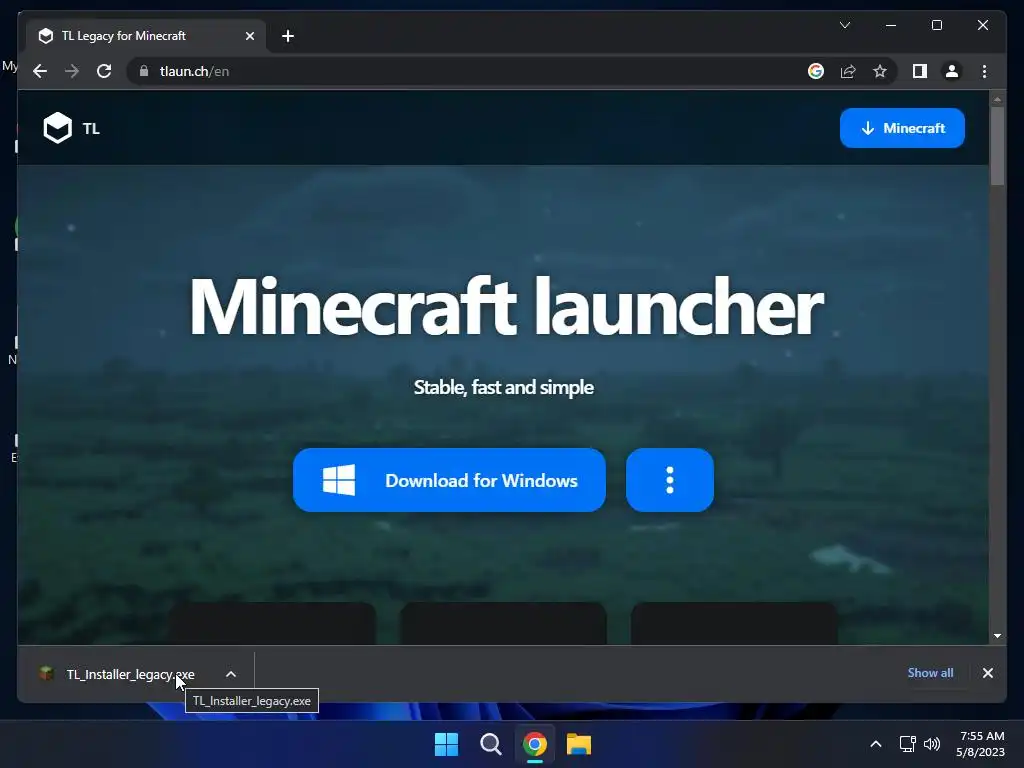Click the TL cube logo
This screenshot has height=768, width=1024.
point(57,128)
